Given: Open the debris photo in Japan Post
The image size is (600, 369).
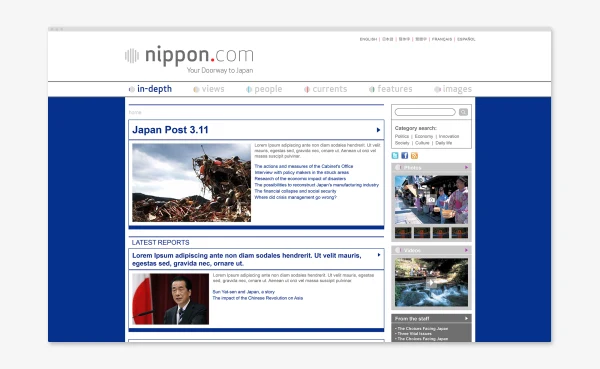Looking at the screenshot, I should coord(191,183).
